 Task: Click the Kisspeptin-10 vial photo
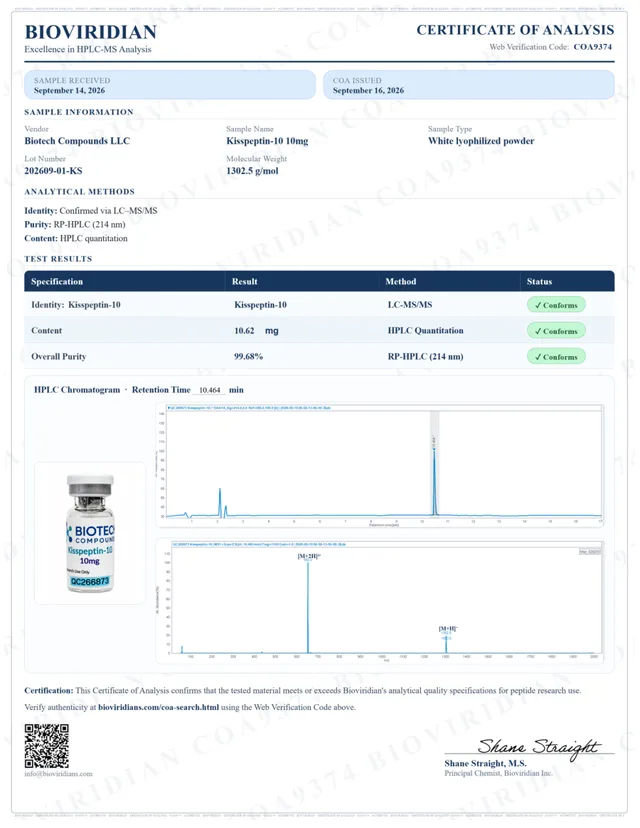pyautogui.click(x=90, y=533)
